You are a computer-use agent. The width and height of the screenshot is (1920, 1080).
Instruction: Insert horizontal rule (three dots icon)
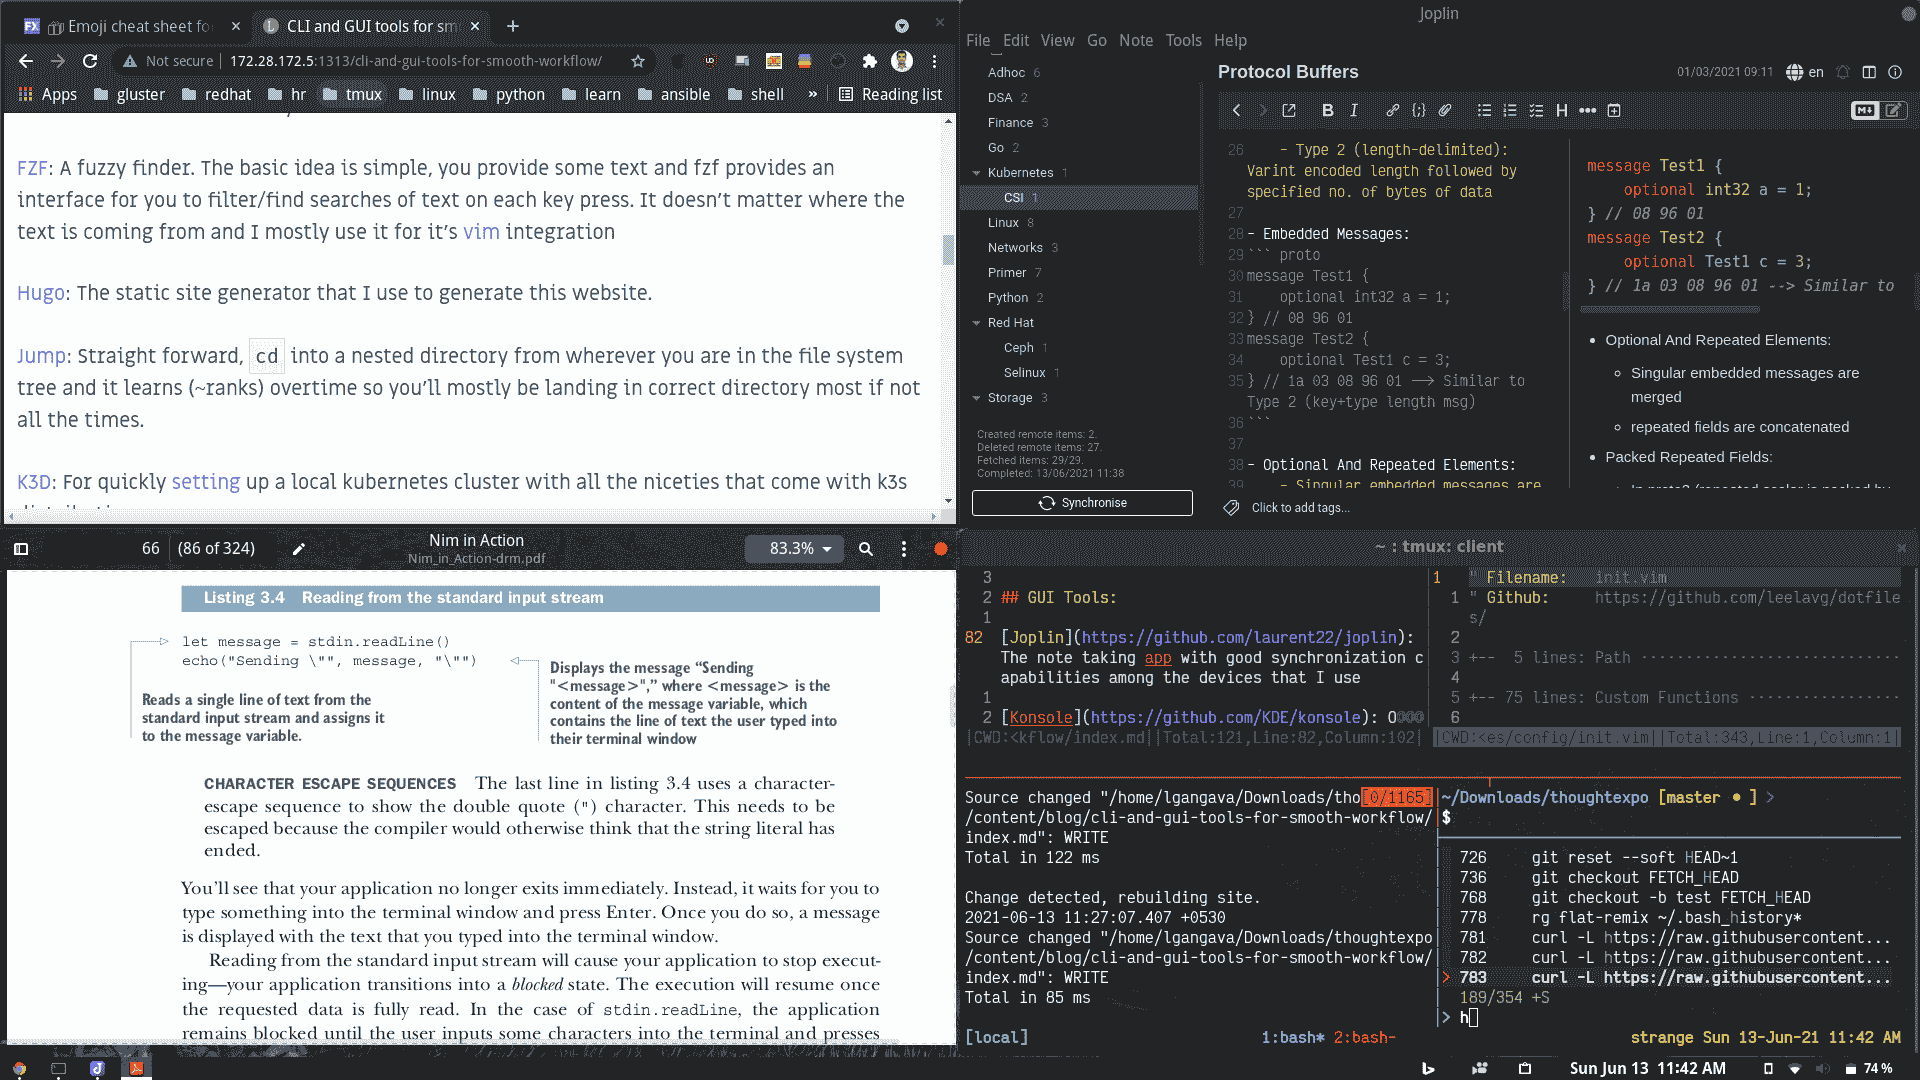(1587, 111)
